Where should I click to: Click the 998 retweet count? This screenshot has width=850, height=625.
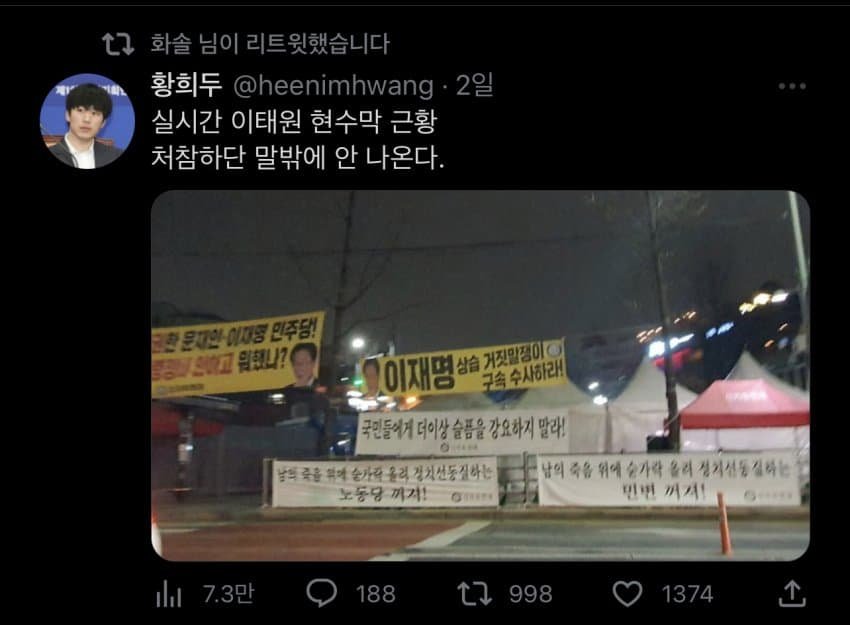pyautogui.click(x=531, y=594)
